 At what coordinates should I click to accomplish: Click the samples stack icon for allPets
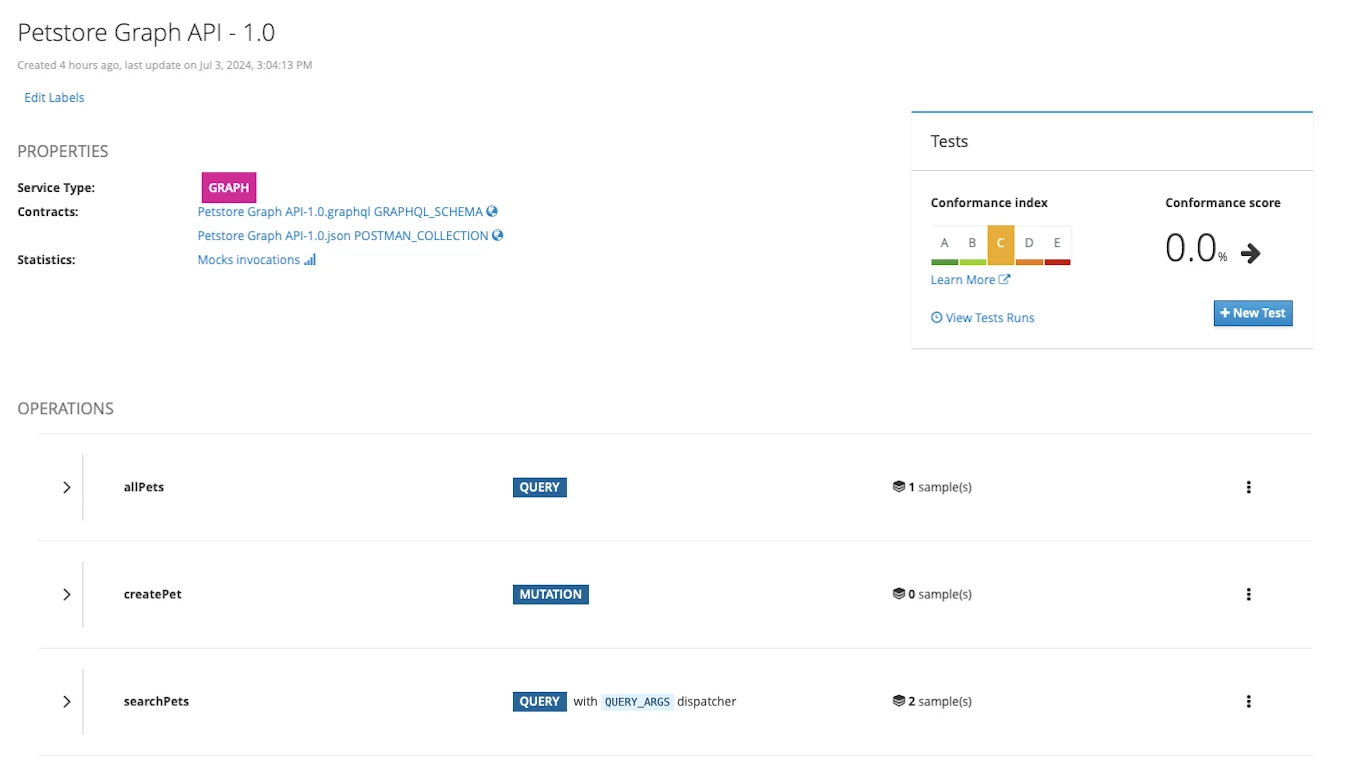tap(898, 487)
